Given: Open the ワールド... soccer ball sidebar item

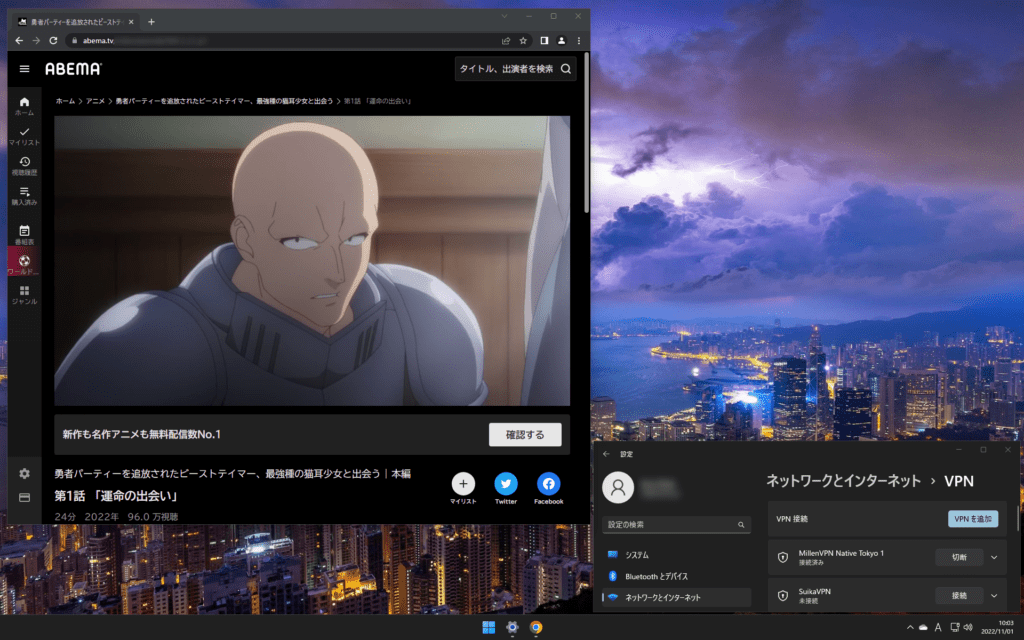Looking at the screenshot, I should coord(24,264).
